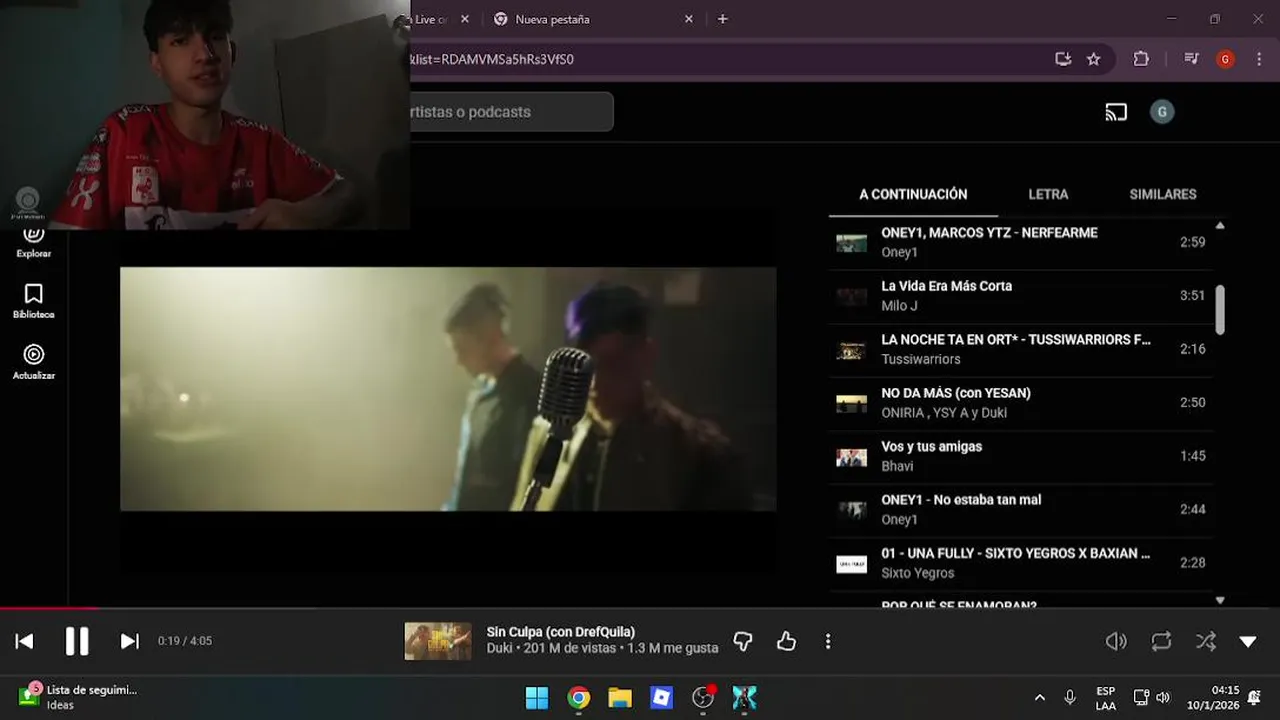Switch to the A CONTINUACIÓN tab
Image resolution: width=1280 pixels, height=720 pixels.
(913, 194)
